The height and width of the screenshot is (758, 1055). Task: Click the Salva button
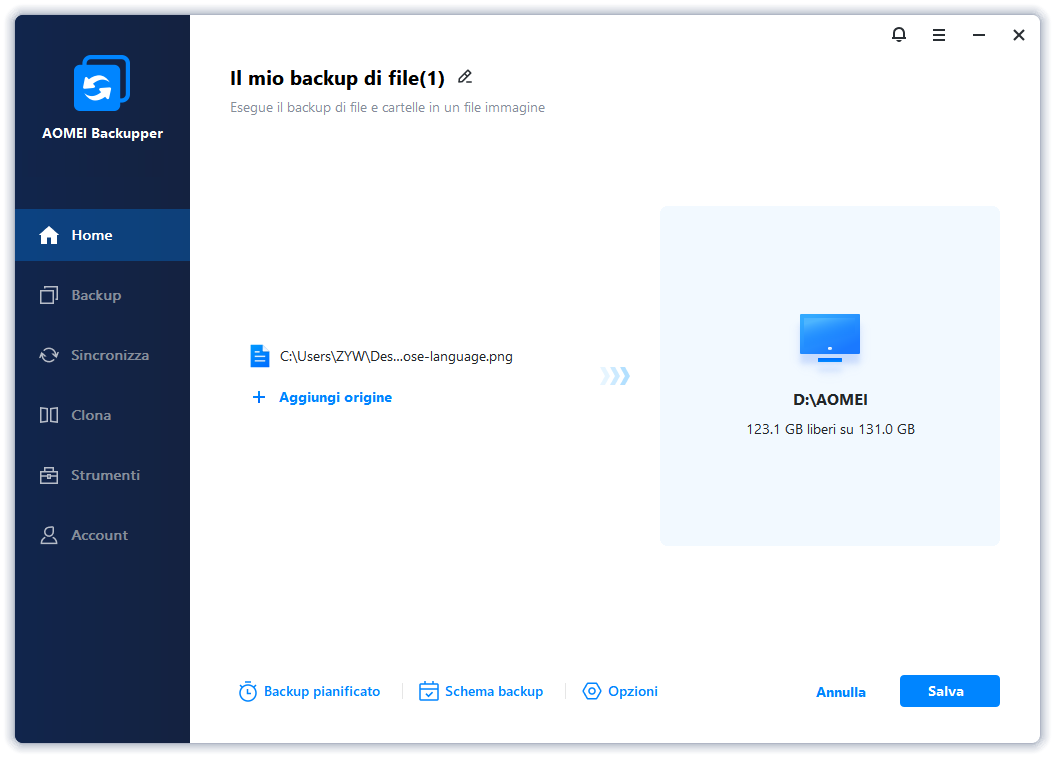coord(949,691)
